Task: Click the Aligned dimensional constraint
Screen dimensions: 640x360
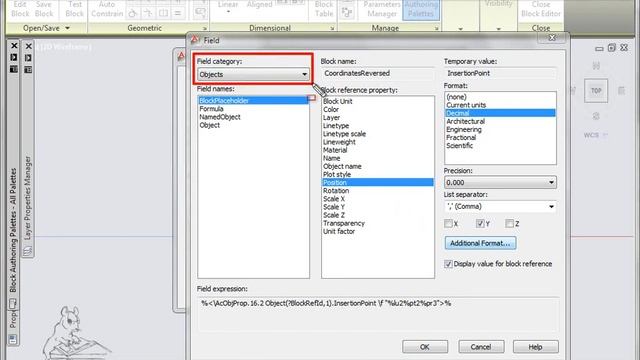Action: 259,4
